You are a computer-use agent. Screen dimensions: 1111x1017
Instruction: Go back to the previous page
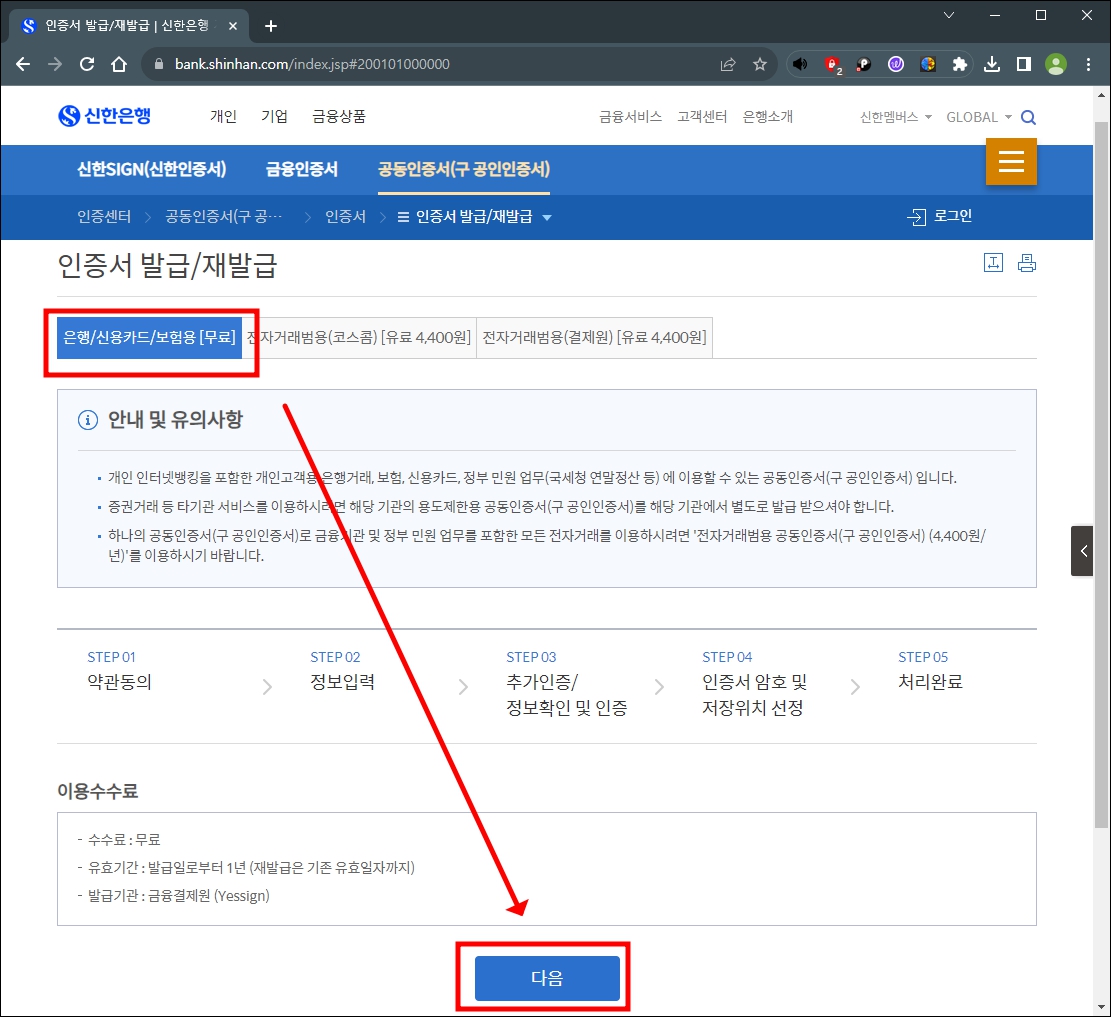[x=23, y=64]
